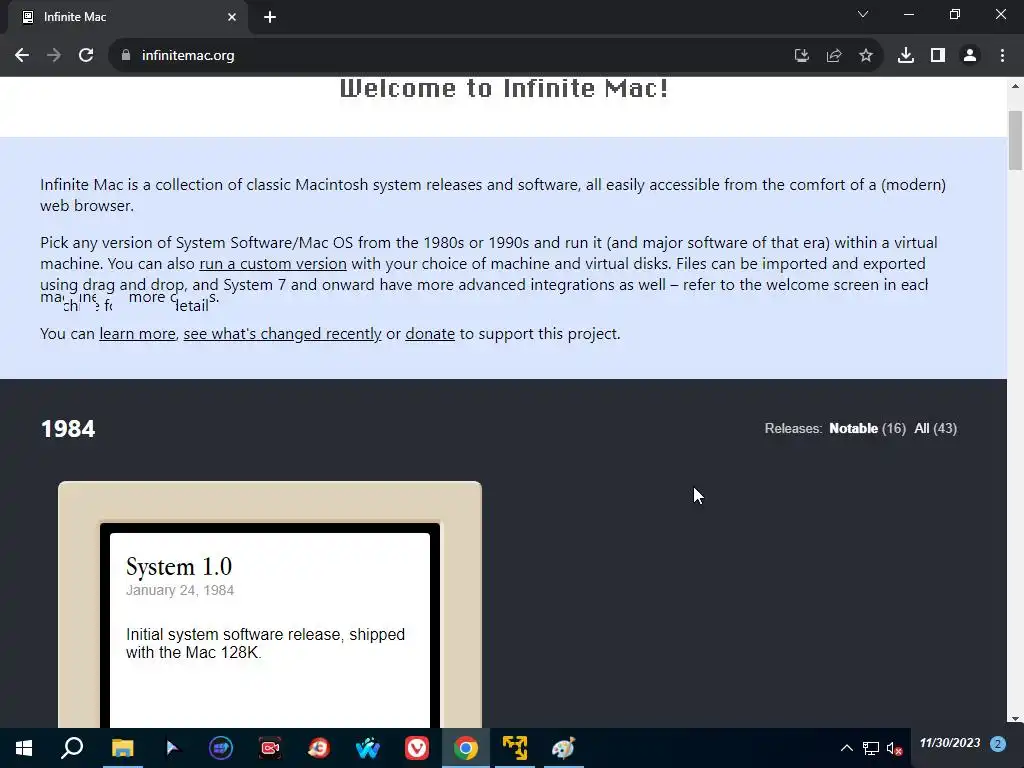Follow the 'run a custom version' link

click(x=273, y=264)
